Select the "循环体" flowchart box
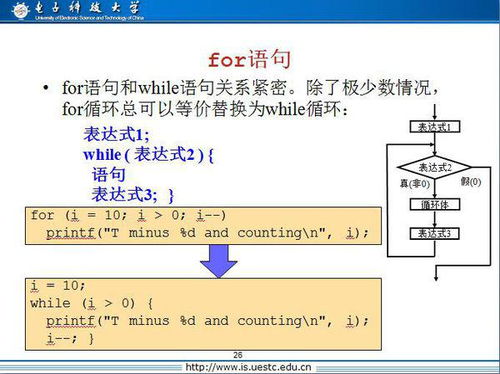Image resolution: width=500 pixels, height=374 pixels. click(x=435, y=204)
